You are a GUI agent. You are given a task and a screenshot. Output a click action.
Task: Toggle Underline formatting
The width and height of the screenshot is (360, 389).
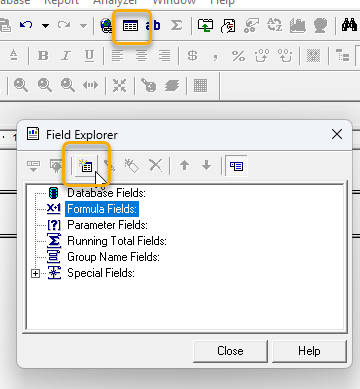click(89, 56)
